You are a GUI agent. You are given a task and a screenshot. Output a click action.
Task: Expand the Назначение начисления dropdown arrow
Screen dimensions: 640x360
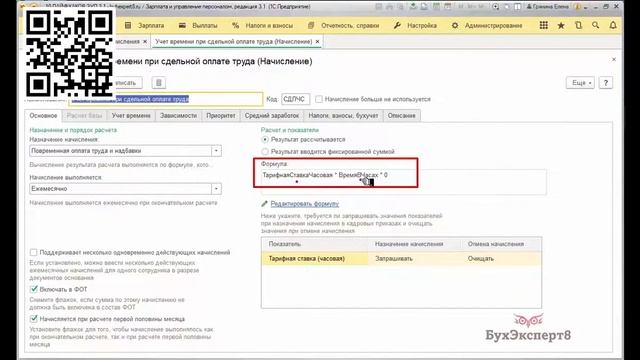[216, 151]
